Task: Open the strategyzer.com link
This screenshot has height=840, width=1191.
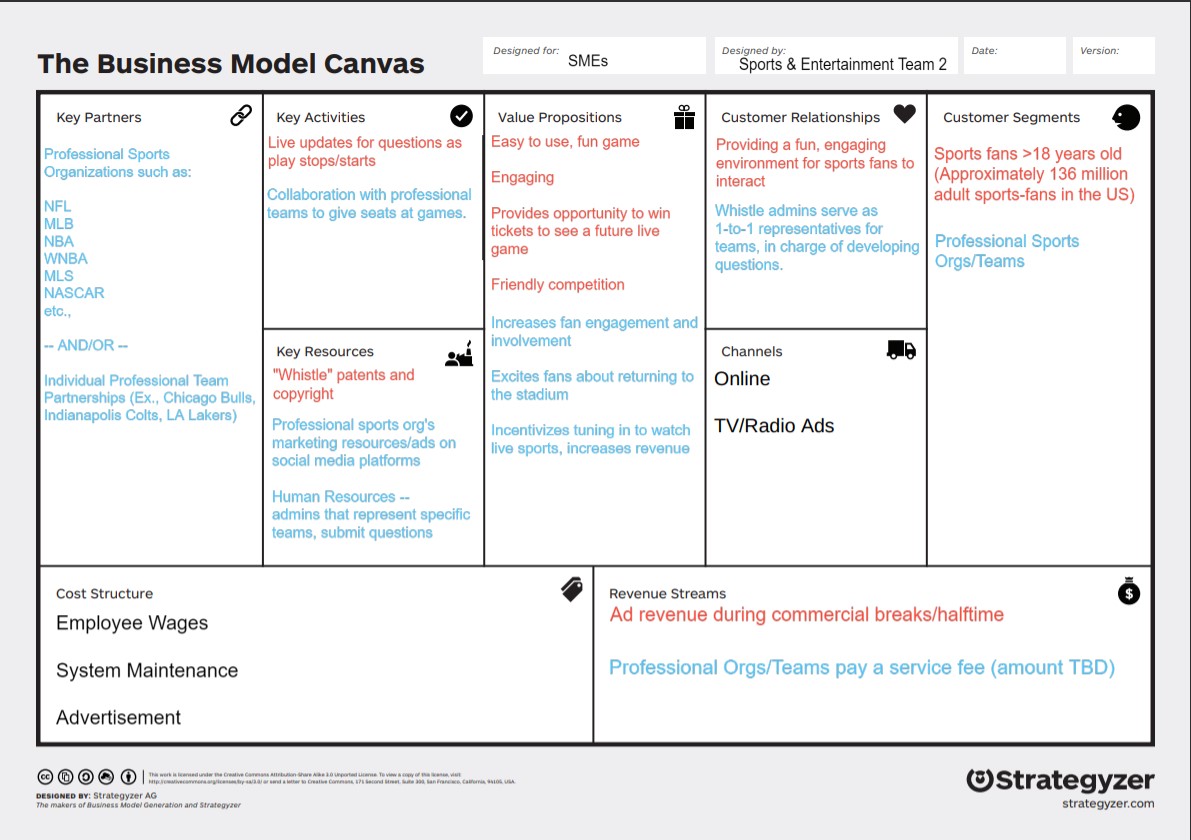Action: coord(1108,804)
